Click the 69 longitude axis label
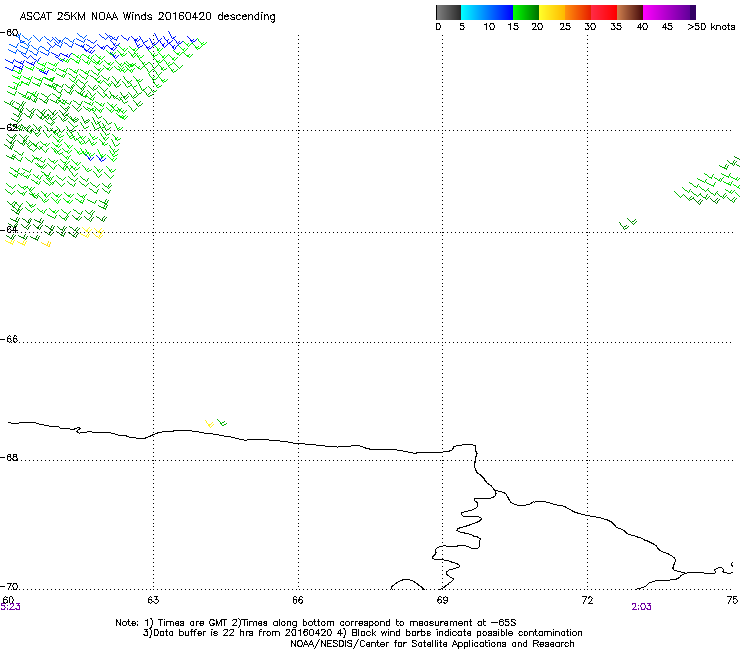 click(x=442, y=600)
